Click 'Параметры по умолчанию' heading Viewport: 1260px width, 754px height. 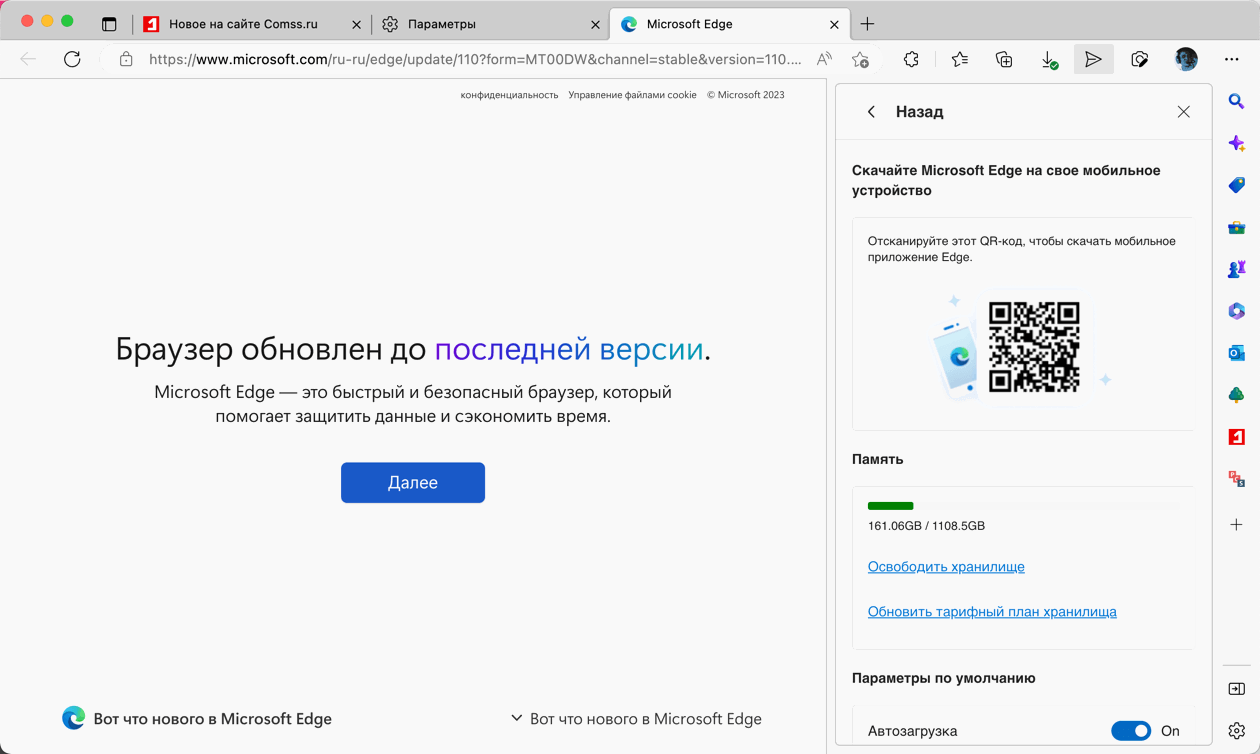pyautogui.click(x=944, y=678)
